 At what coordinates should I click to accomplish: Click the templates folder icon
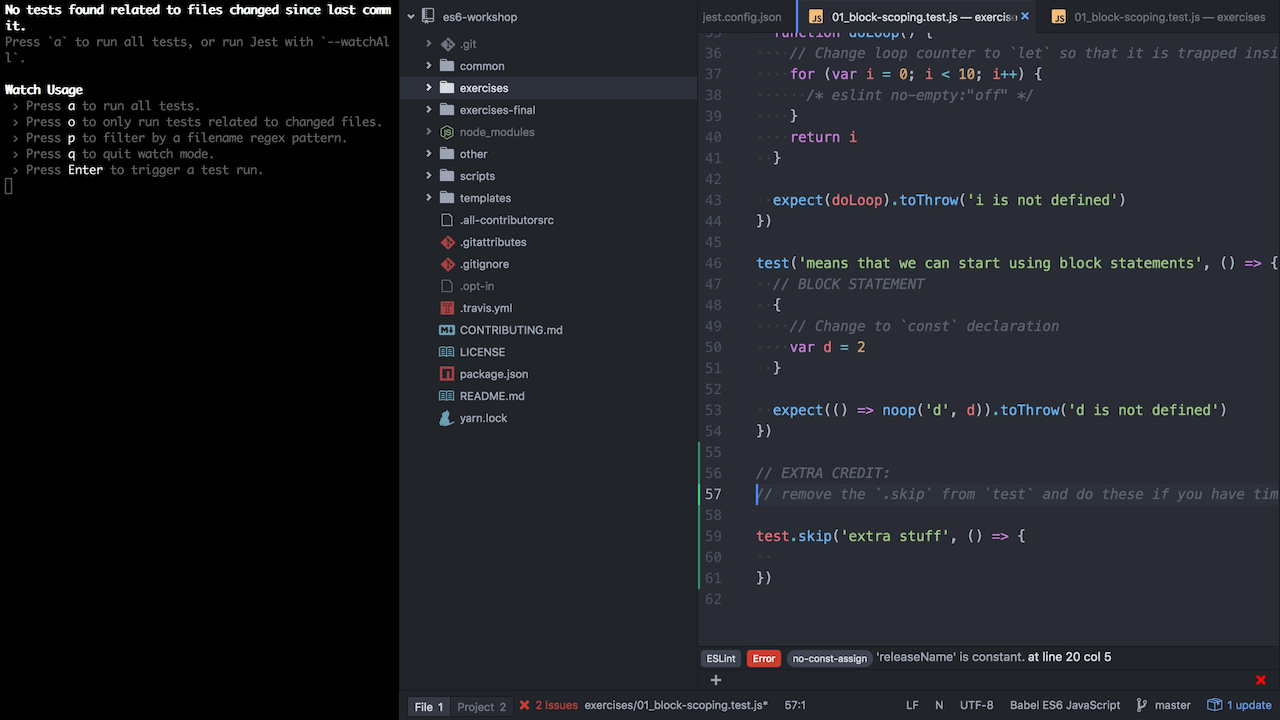(447, 198)
